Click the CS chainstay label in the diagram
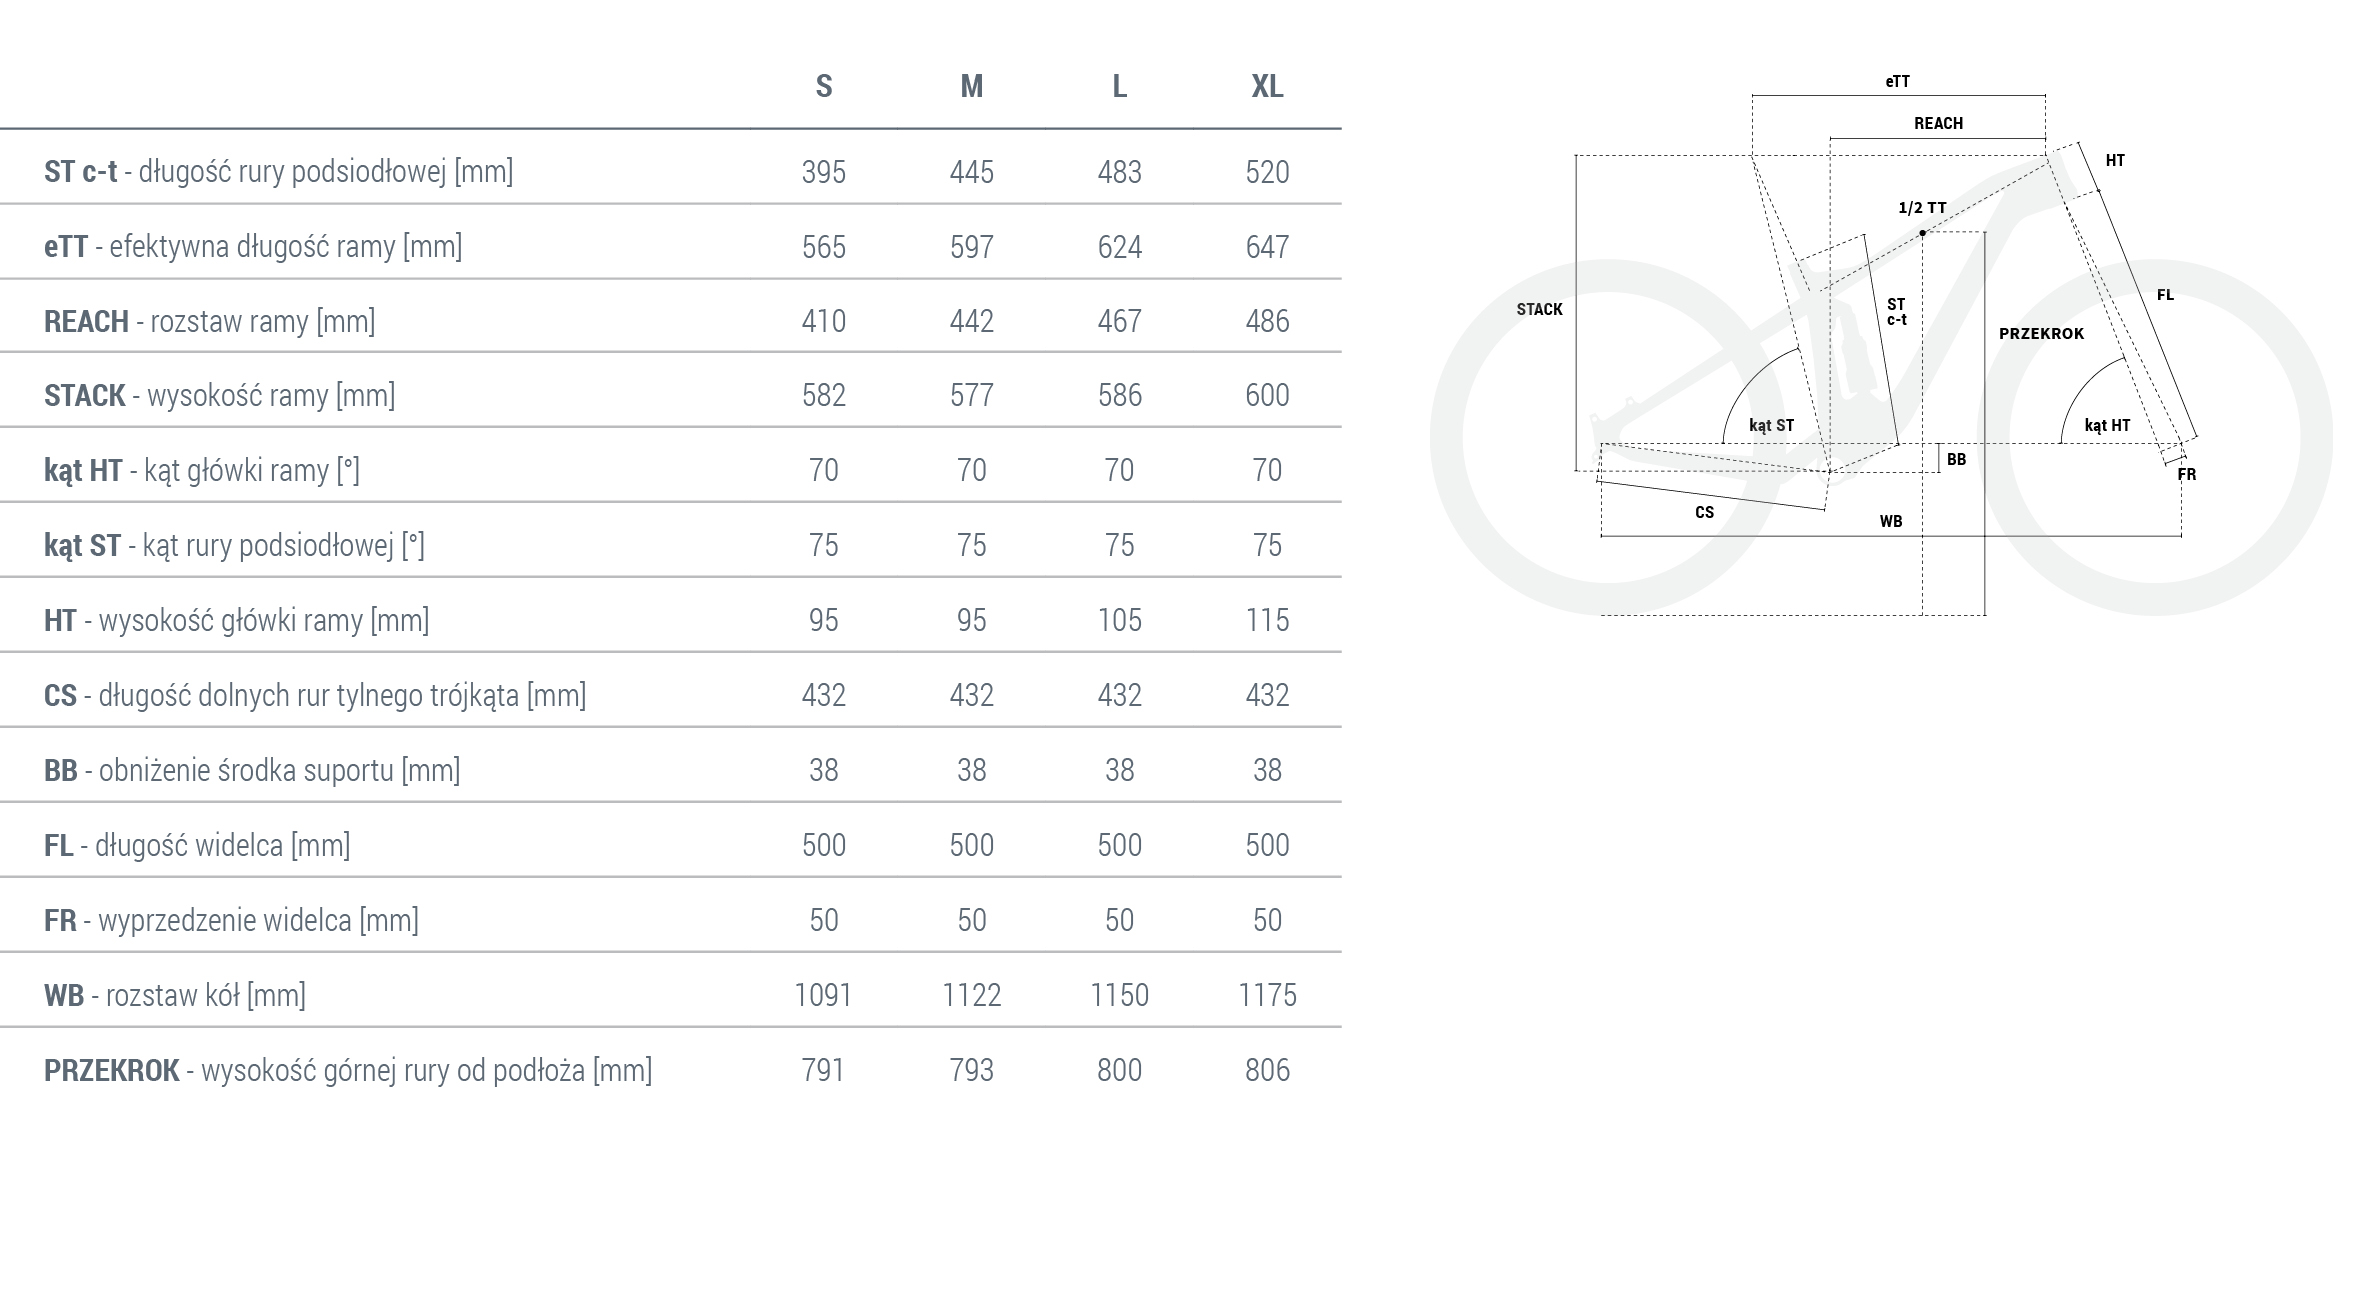 click(x=1704, y=513)
